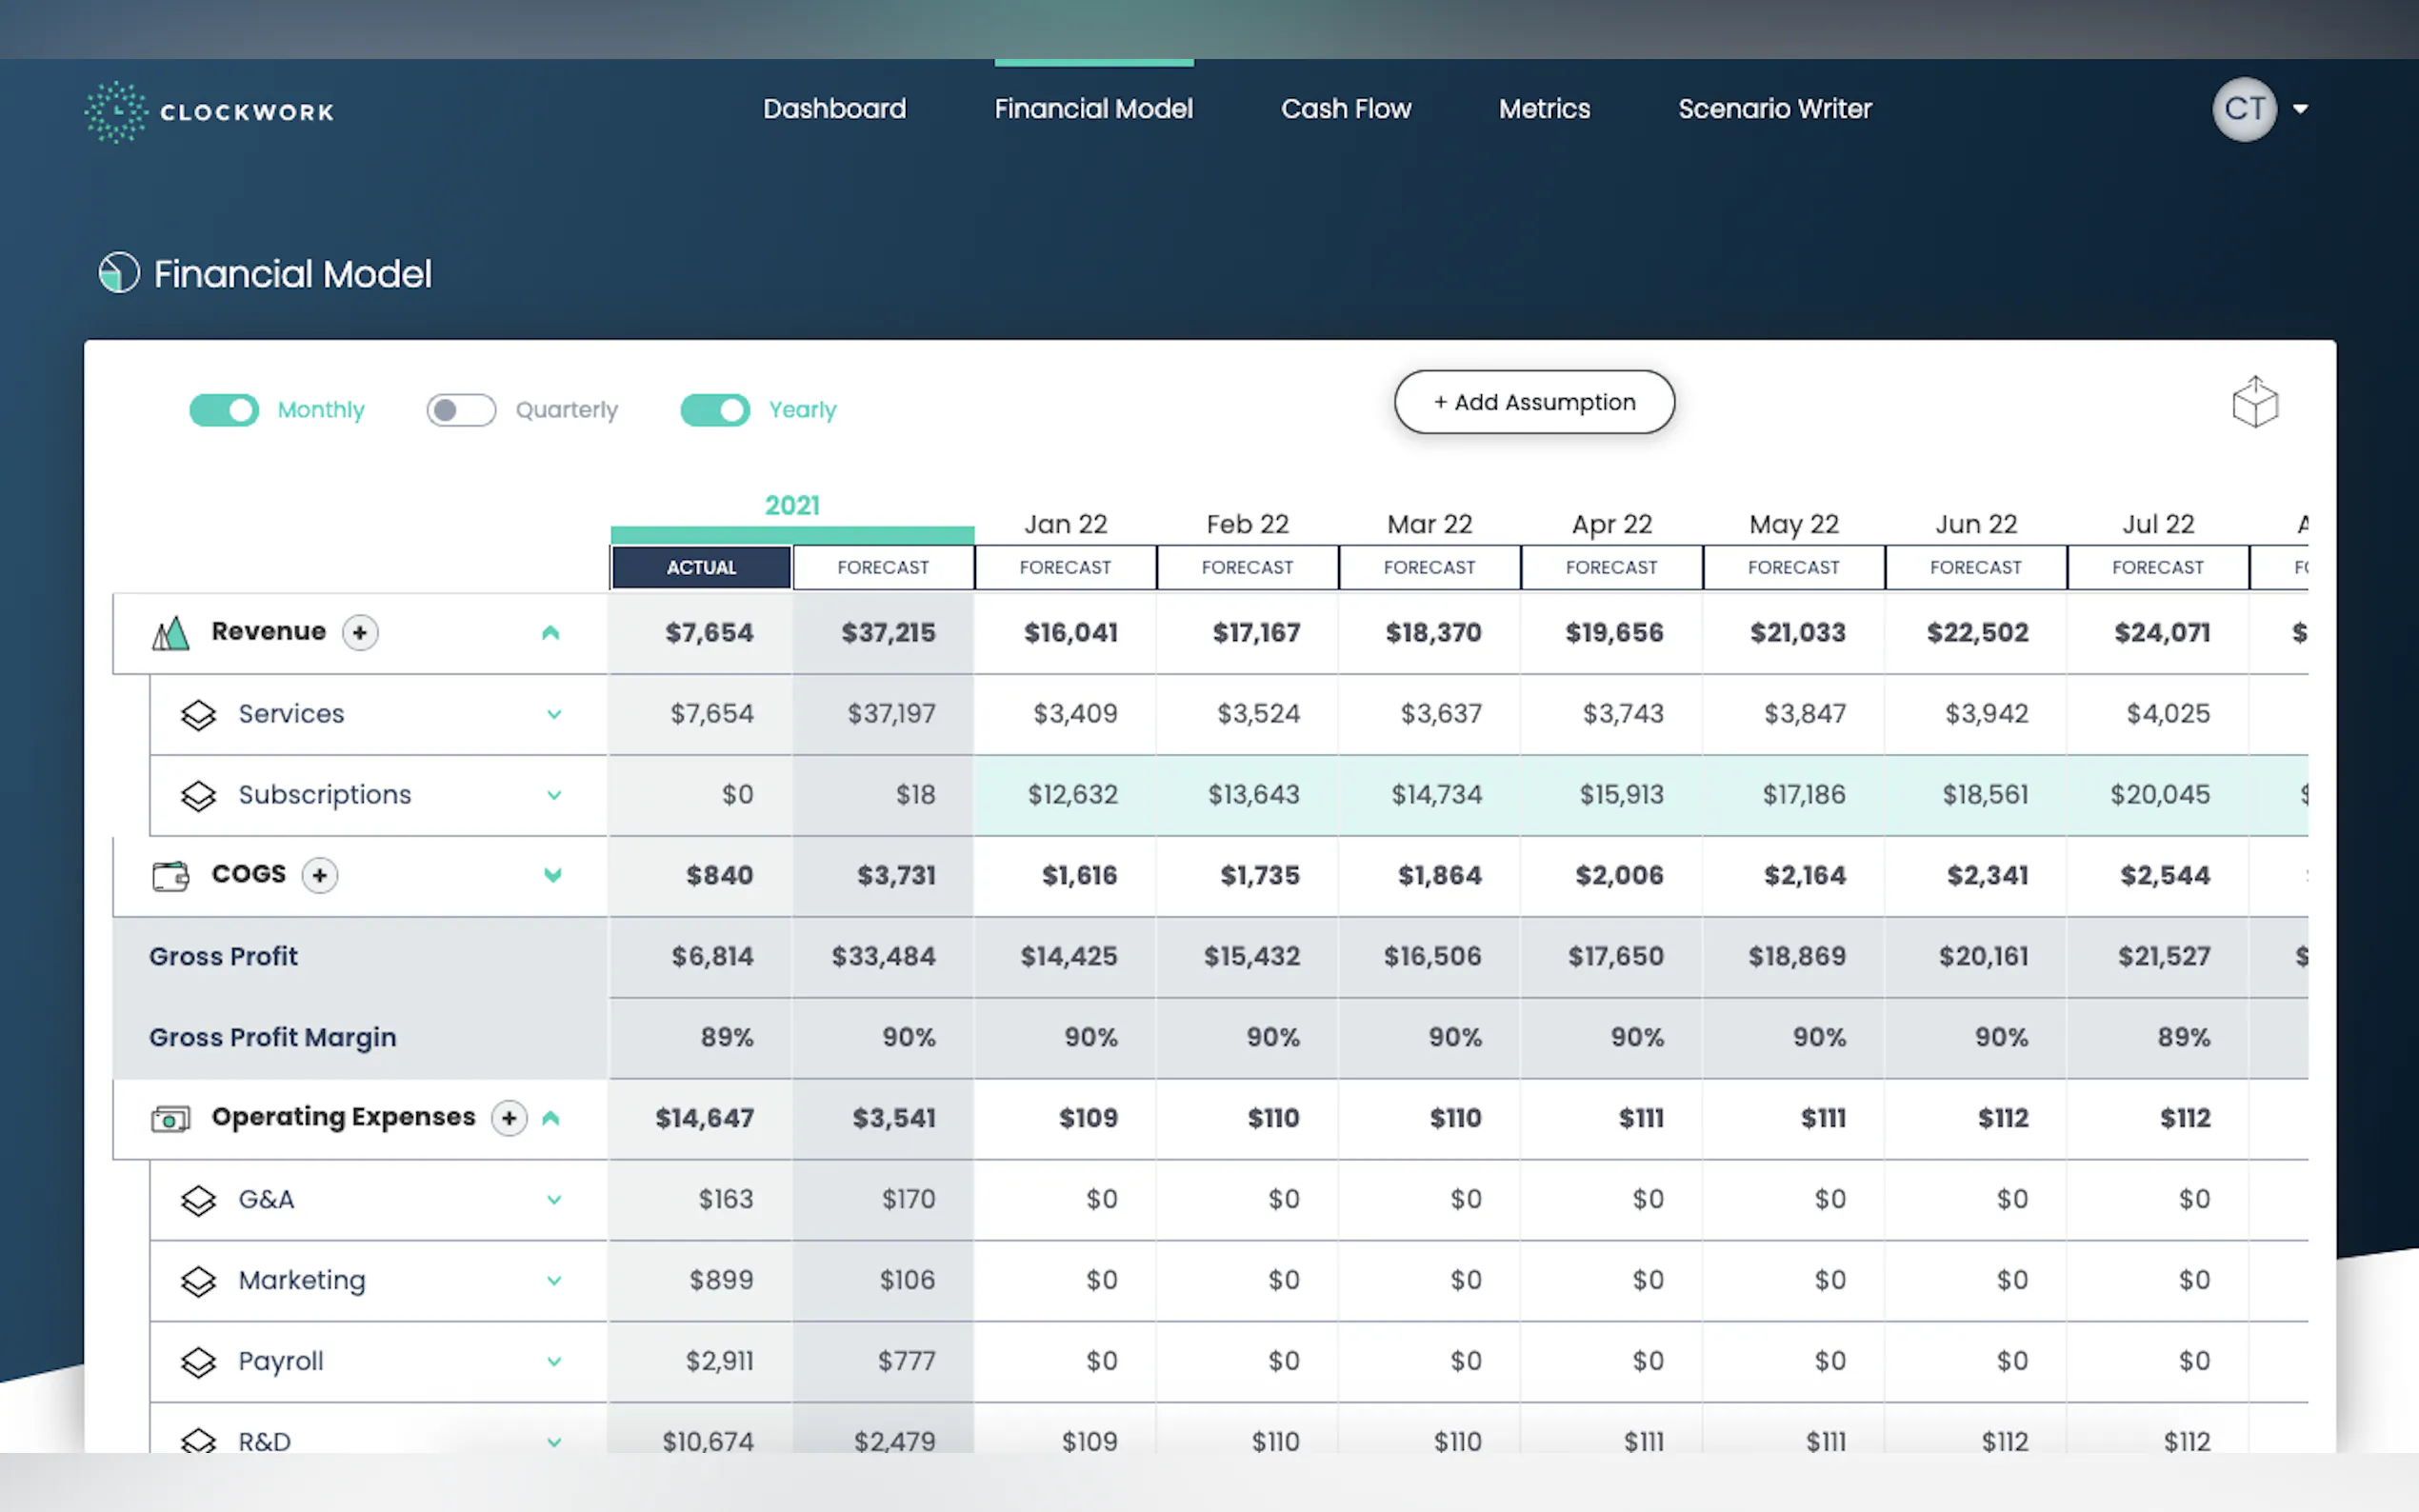Disable the Yearly view toggle
The width and height of the screenshot is (2419, 1512).
pos(715,410)
